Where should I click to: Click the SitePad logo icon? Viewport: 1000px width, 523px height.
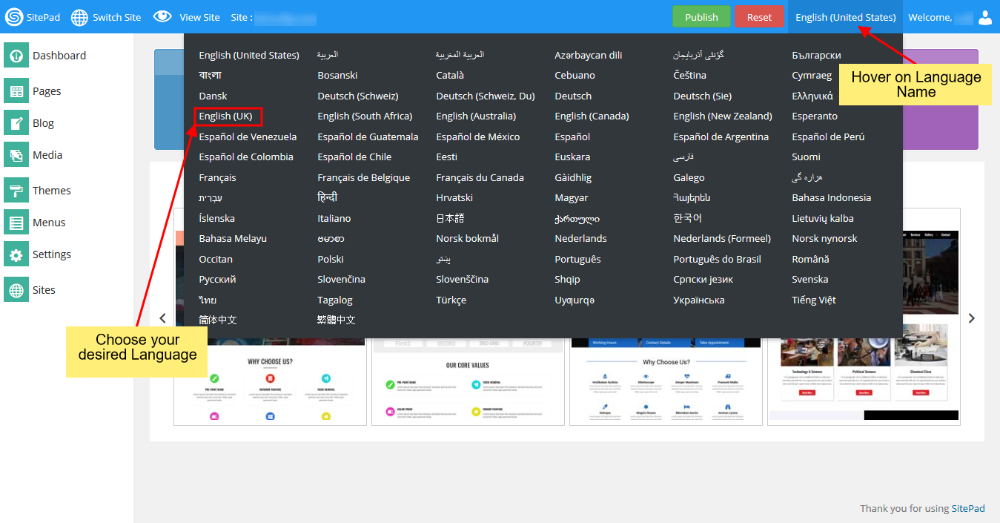14,17
